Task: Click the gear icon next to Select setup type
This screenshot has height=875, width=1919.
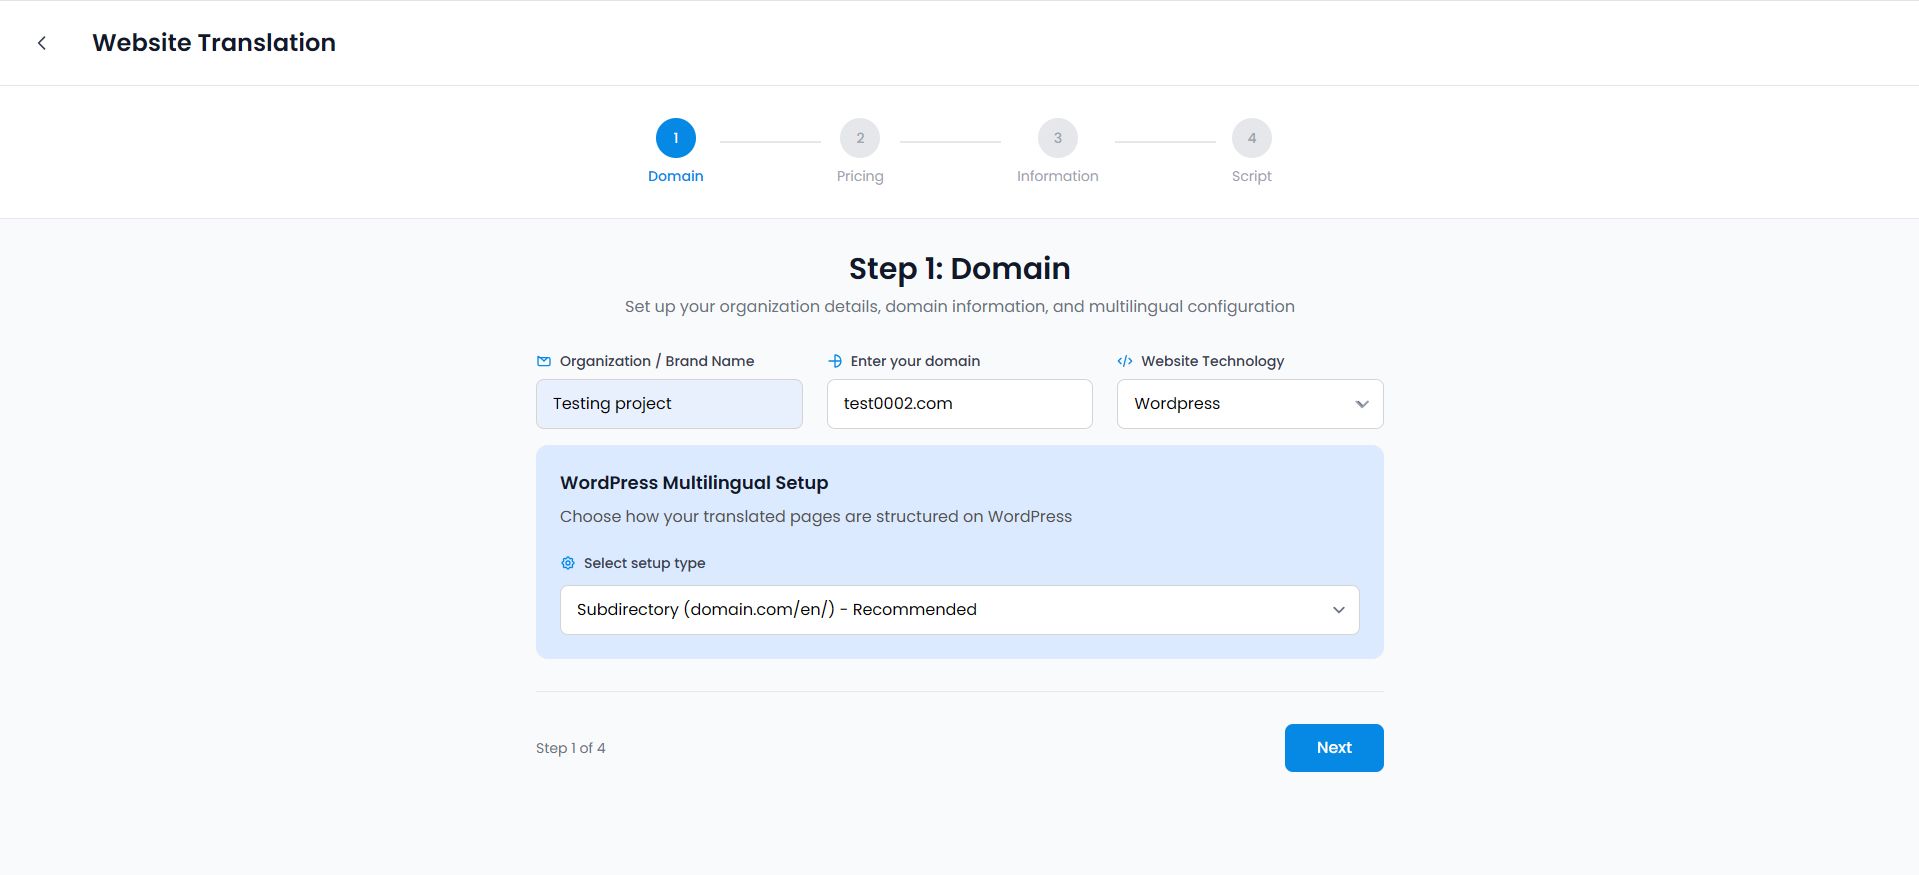Action: click(567, 563)
